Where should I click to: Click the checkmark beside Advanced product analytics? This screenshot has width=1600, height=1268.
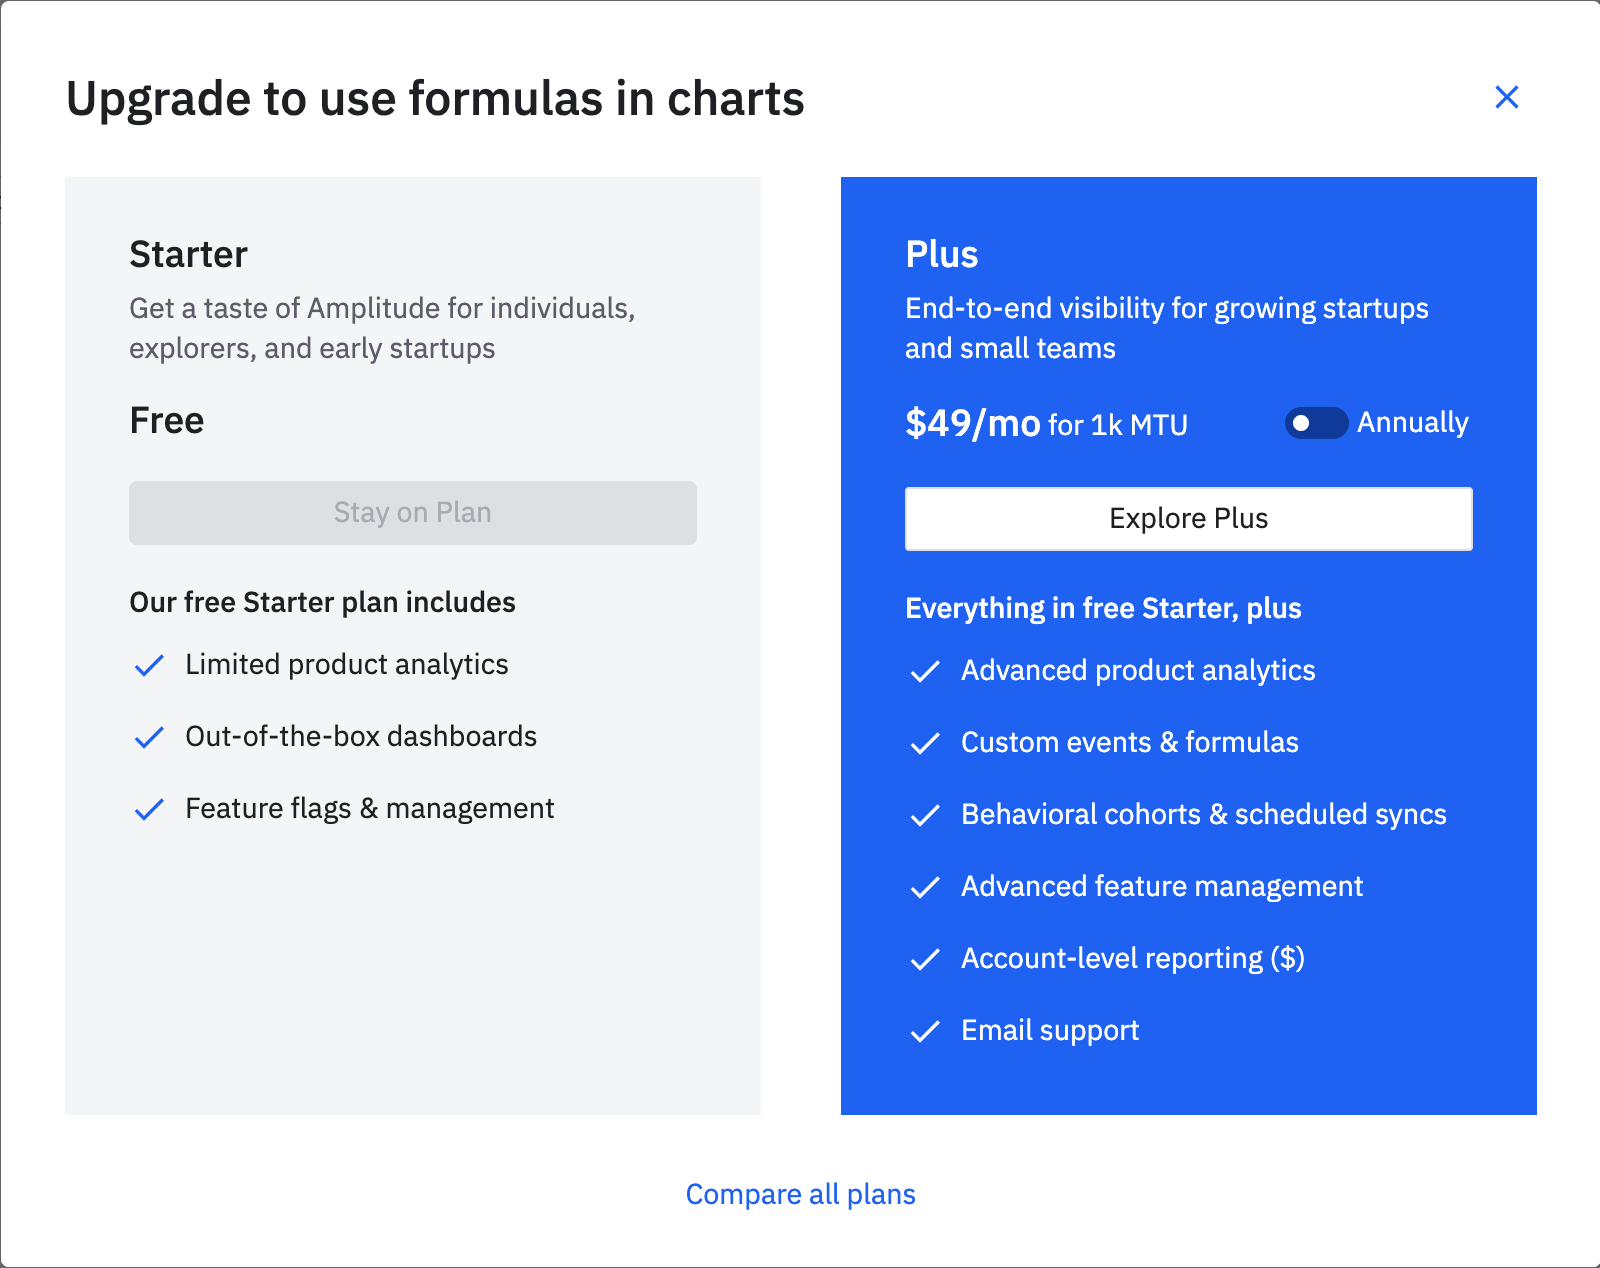925,672
